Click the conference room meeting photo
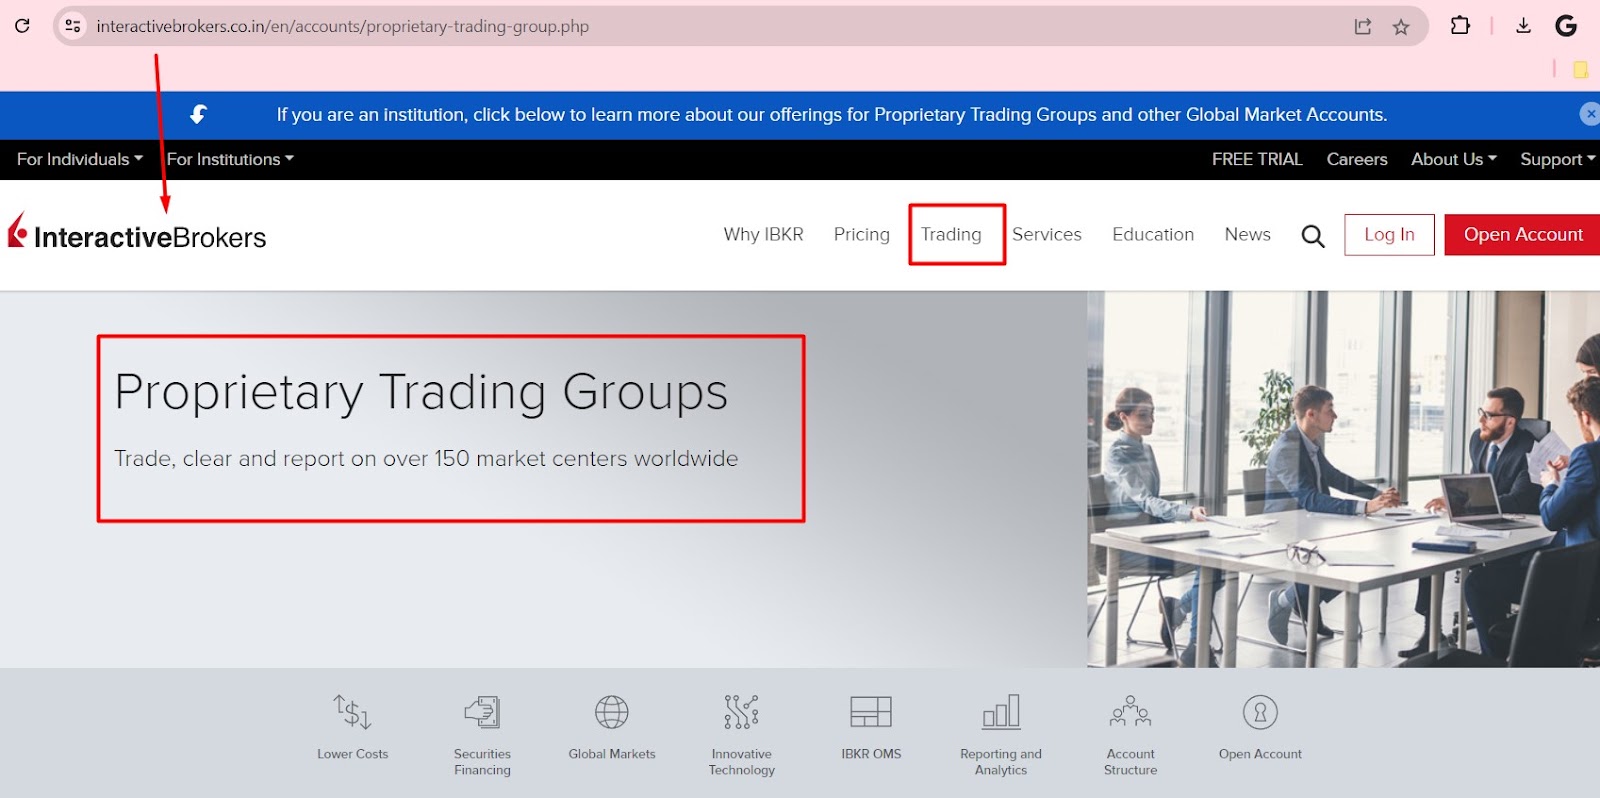Screen dimensions: 1600x798 coord(1343,479)
